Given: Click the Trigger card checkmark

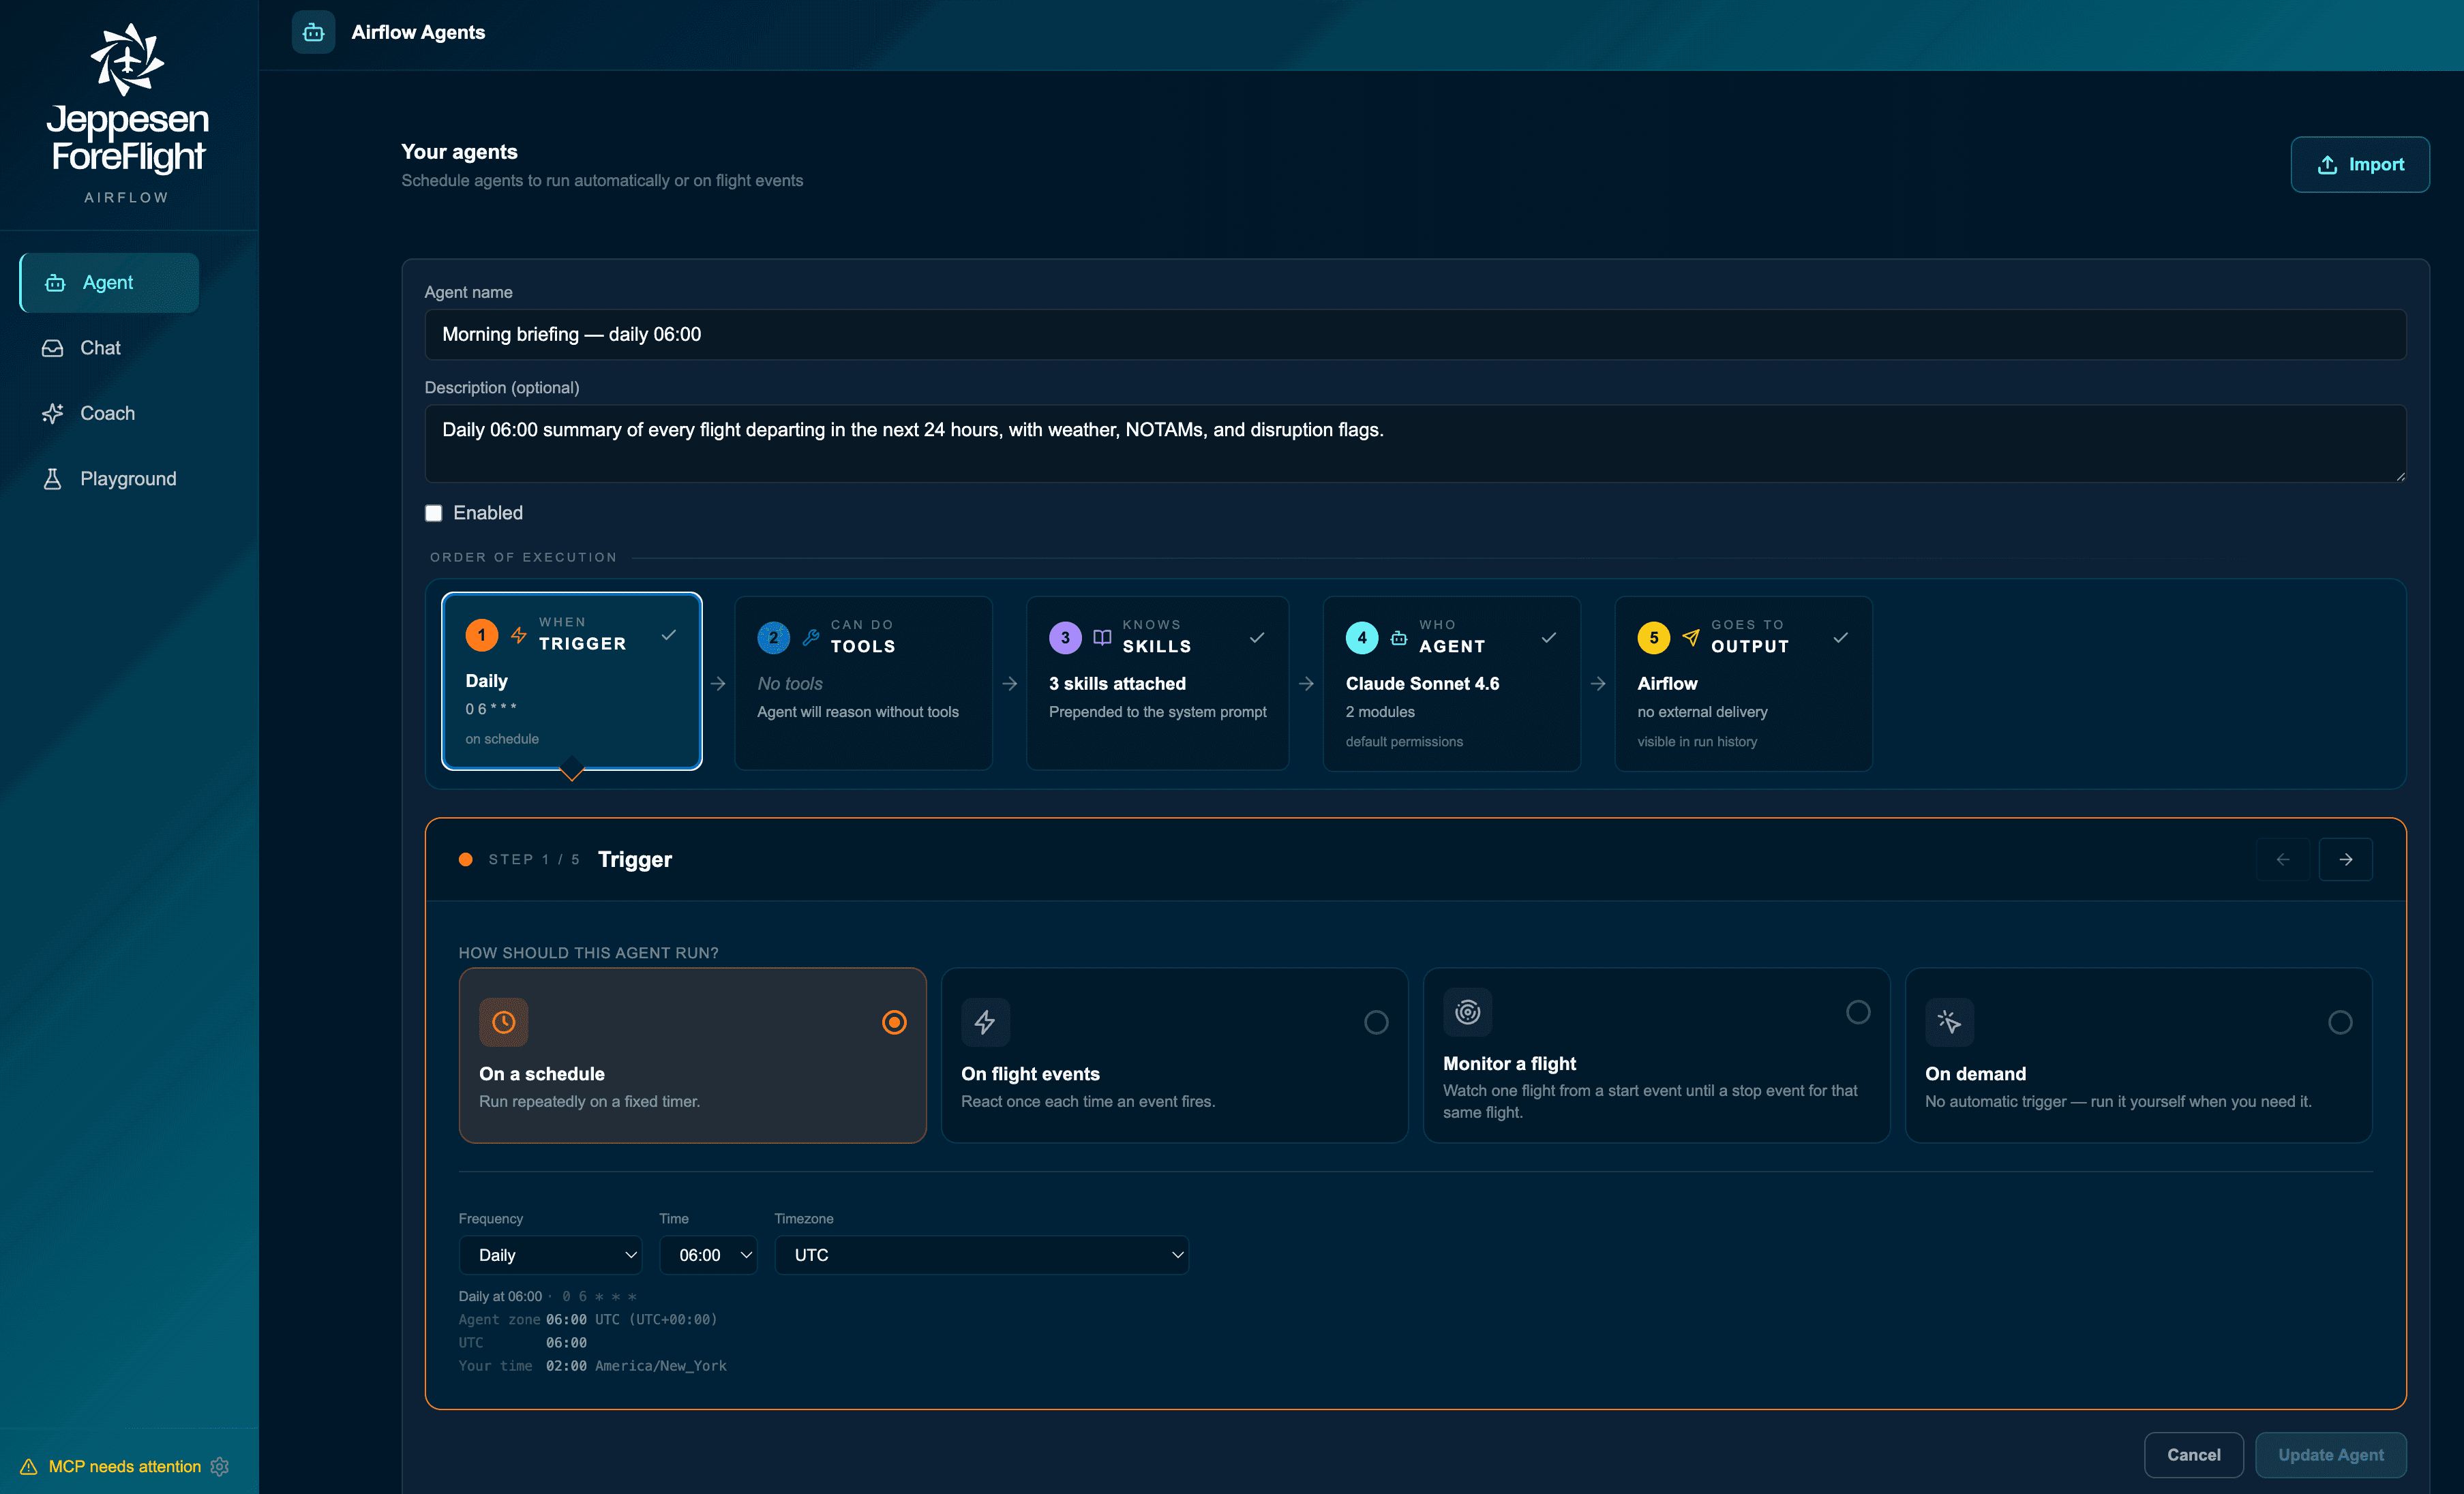Looking at the screenshot, I should (669, 635).
